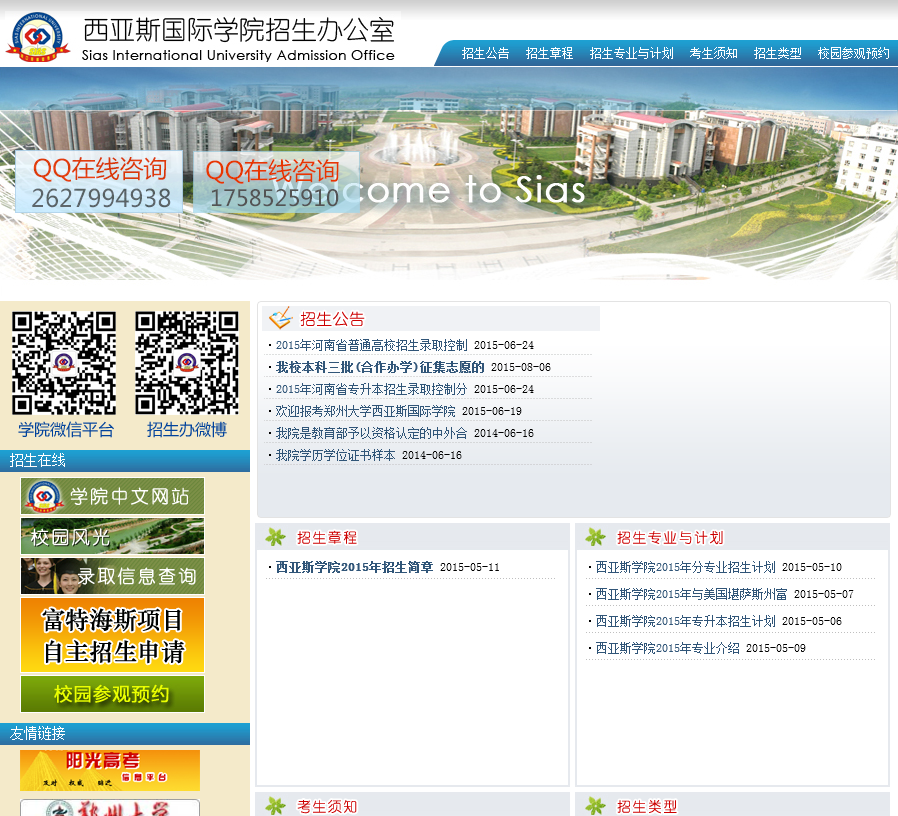
Task: Open 我院学历学位证书样本 announcement
Action: click(x=336, y=455)
